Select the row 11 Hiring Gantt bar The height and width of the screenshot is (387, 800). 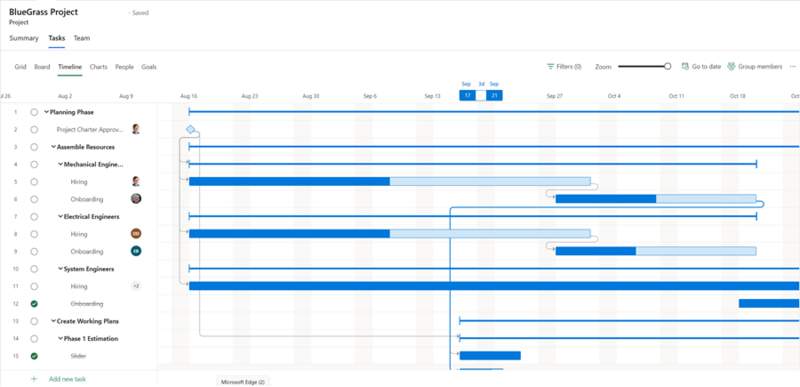click(x=494, y=286)
